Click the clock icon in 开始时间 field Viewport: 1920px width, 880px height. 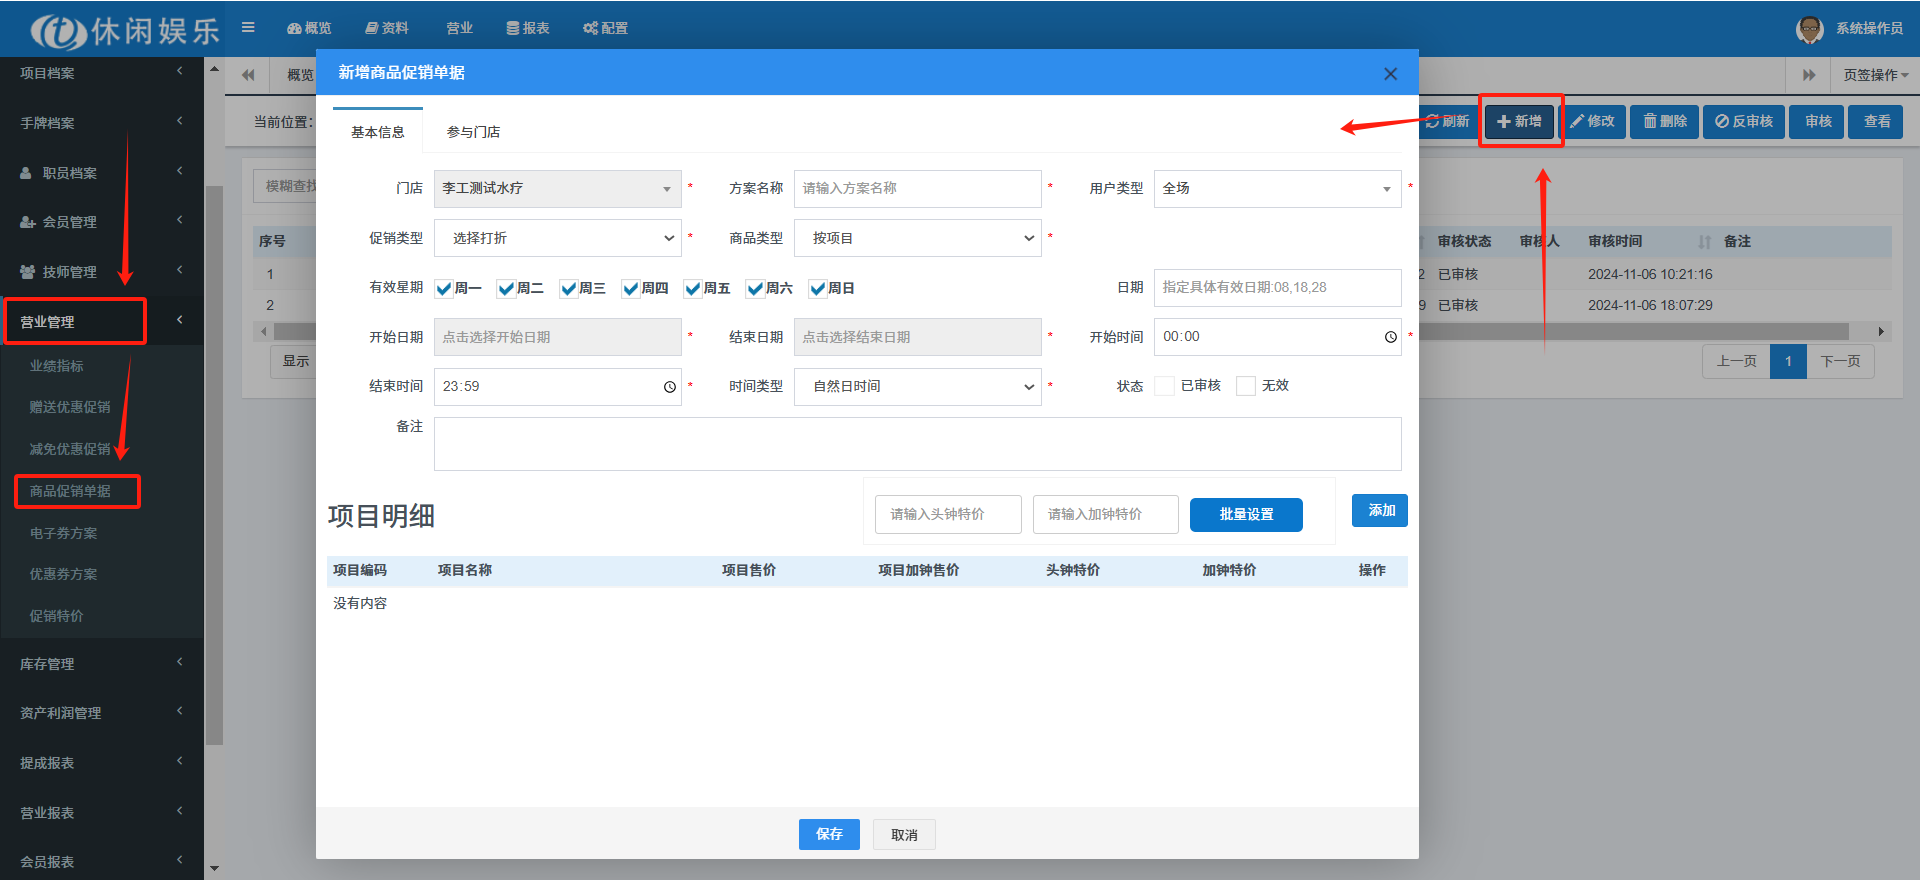click(x=1390, y=337)
